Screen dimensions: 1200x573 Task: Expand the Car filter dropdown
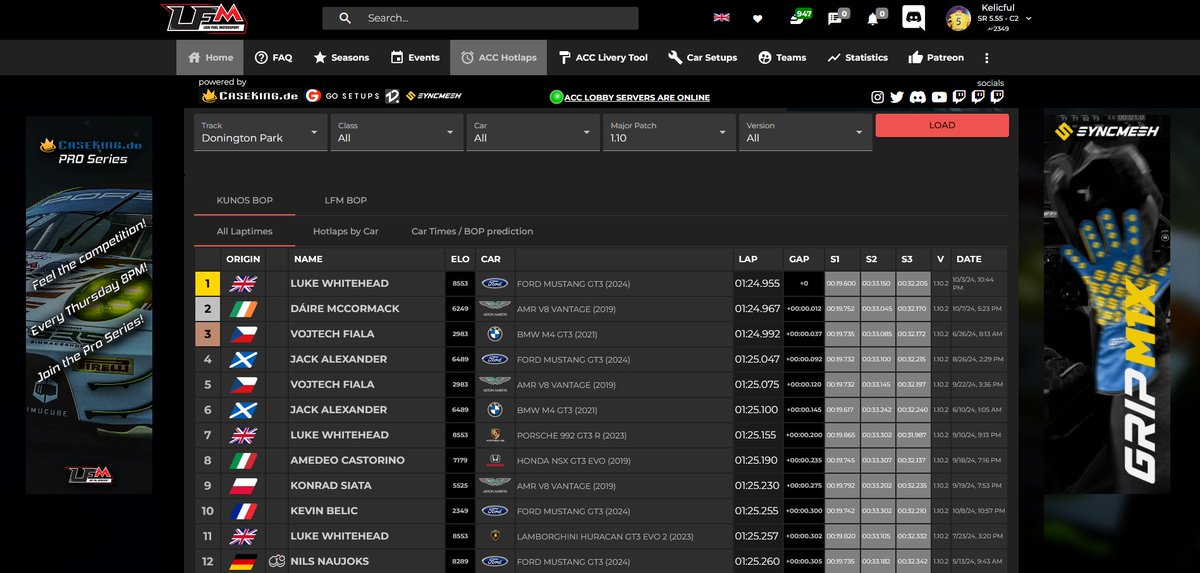[533, 132]
